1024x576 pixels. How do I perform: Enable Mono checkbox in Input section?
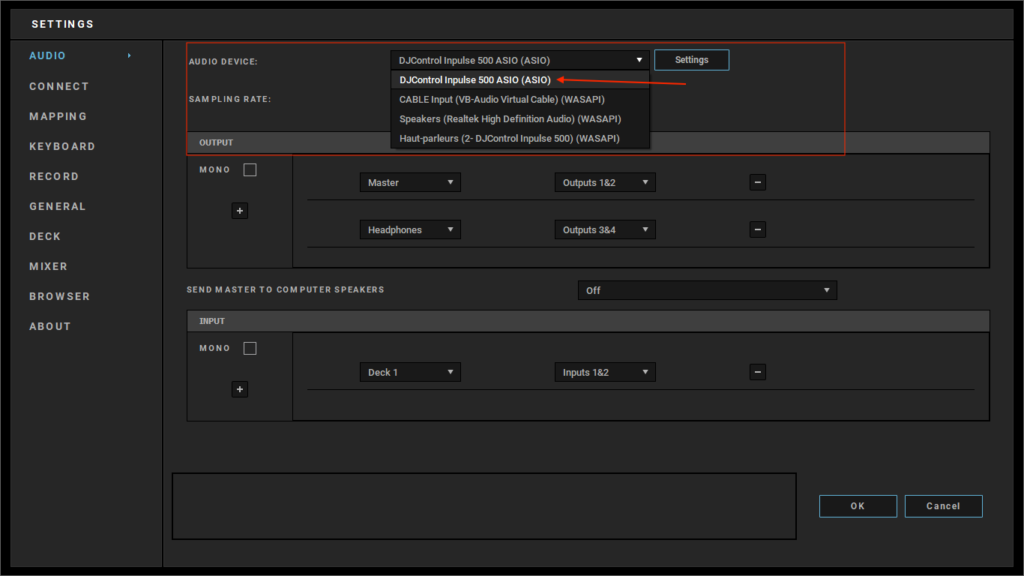pos(250,349)
